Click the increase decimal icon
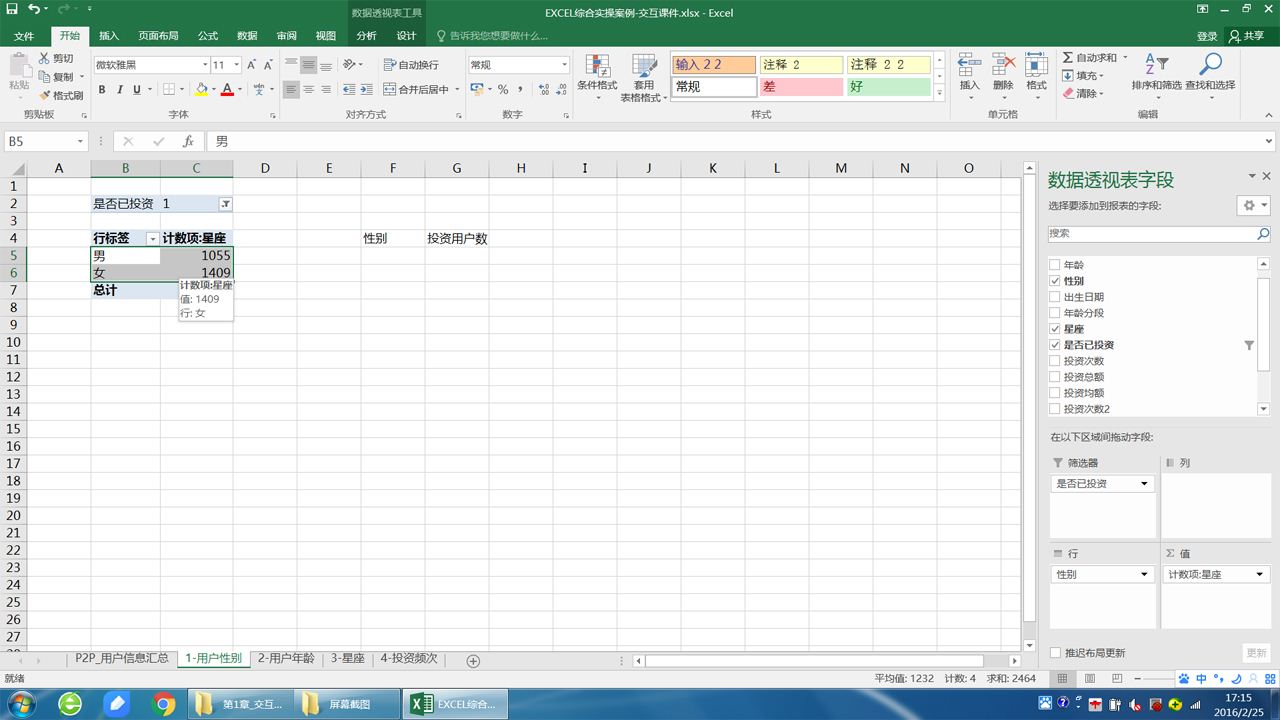This screenshot has height=720, width=1280. point(543,90)
